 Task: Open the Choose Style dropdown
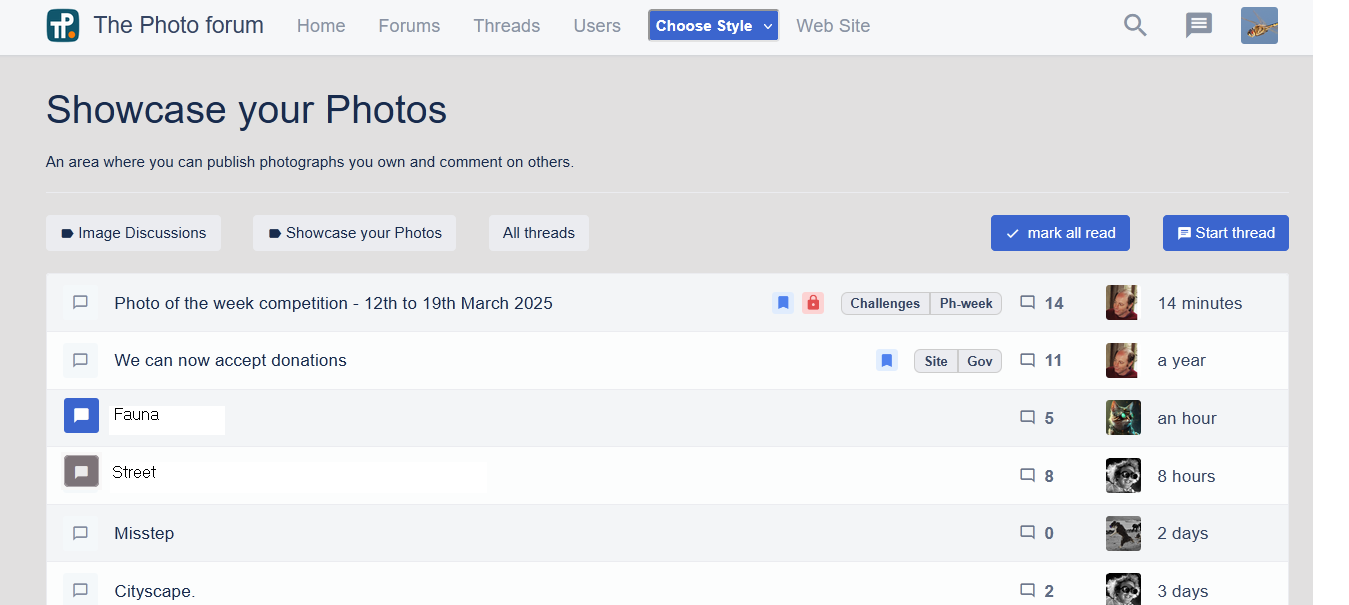pyautogui.click(x=713, y=26)
